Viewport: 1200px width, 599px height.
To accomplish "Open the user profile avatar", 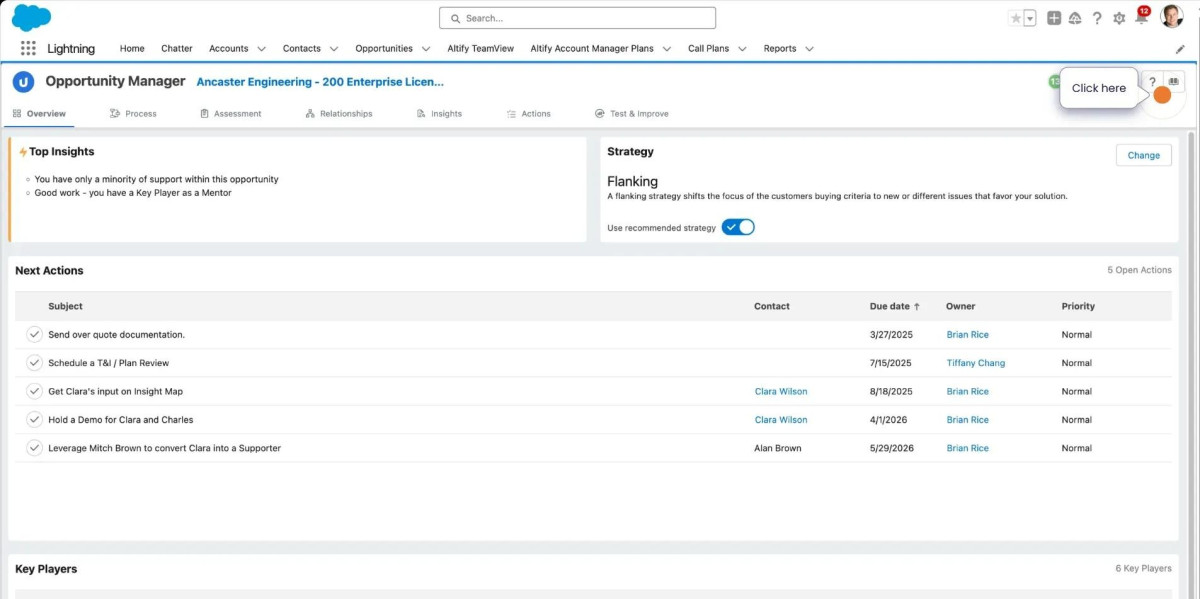I will tap(1171, 17).
